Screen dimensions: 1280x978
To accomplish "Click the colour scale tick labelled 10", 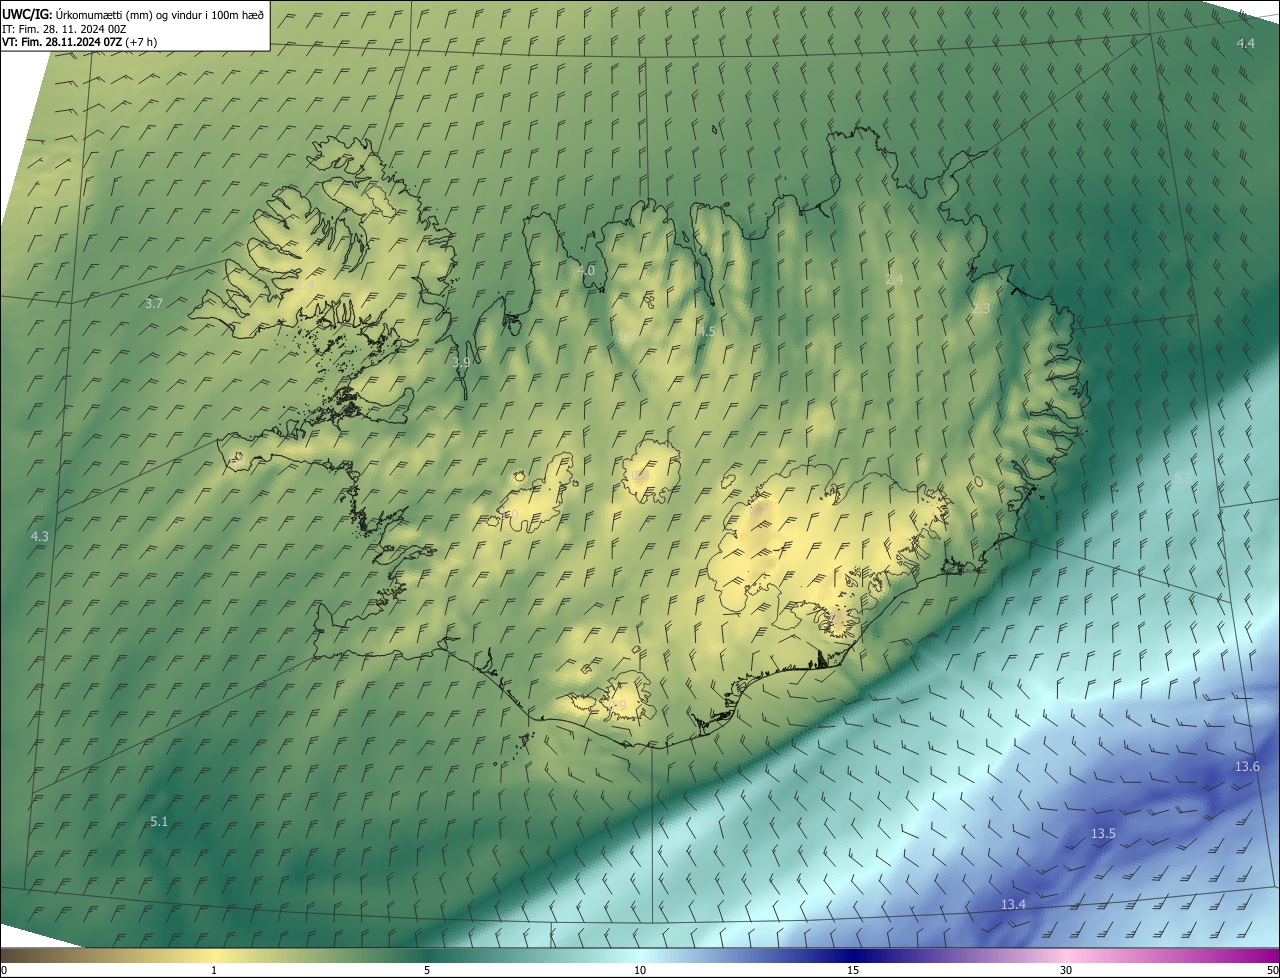I will click(x=640, y=971).
